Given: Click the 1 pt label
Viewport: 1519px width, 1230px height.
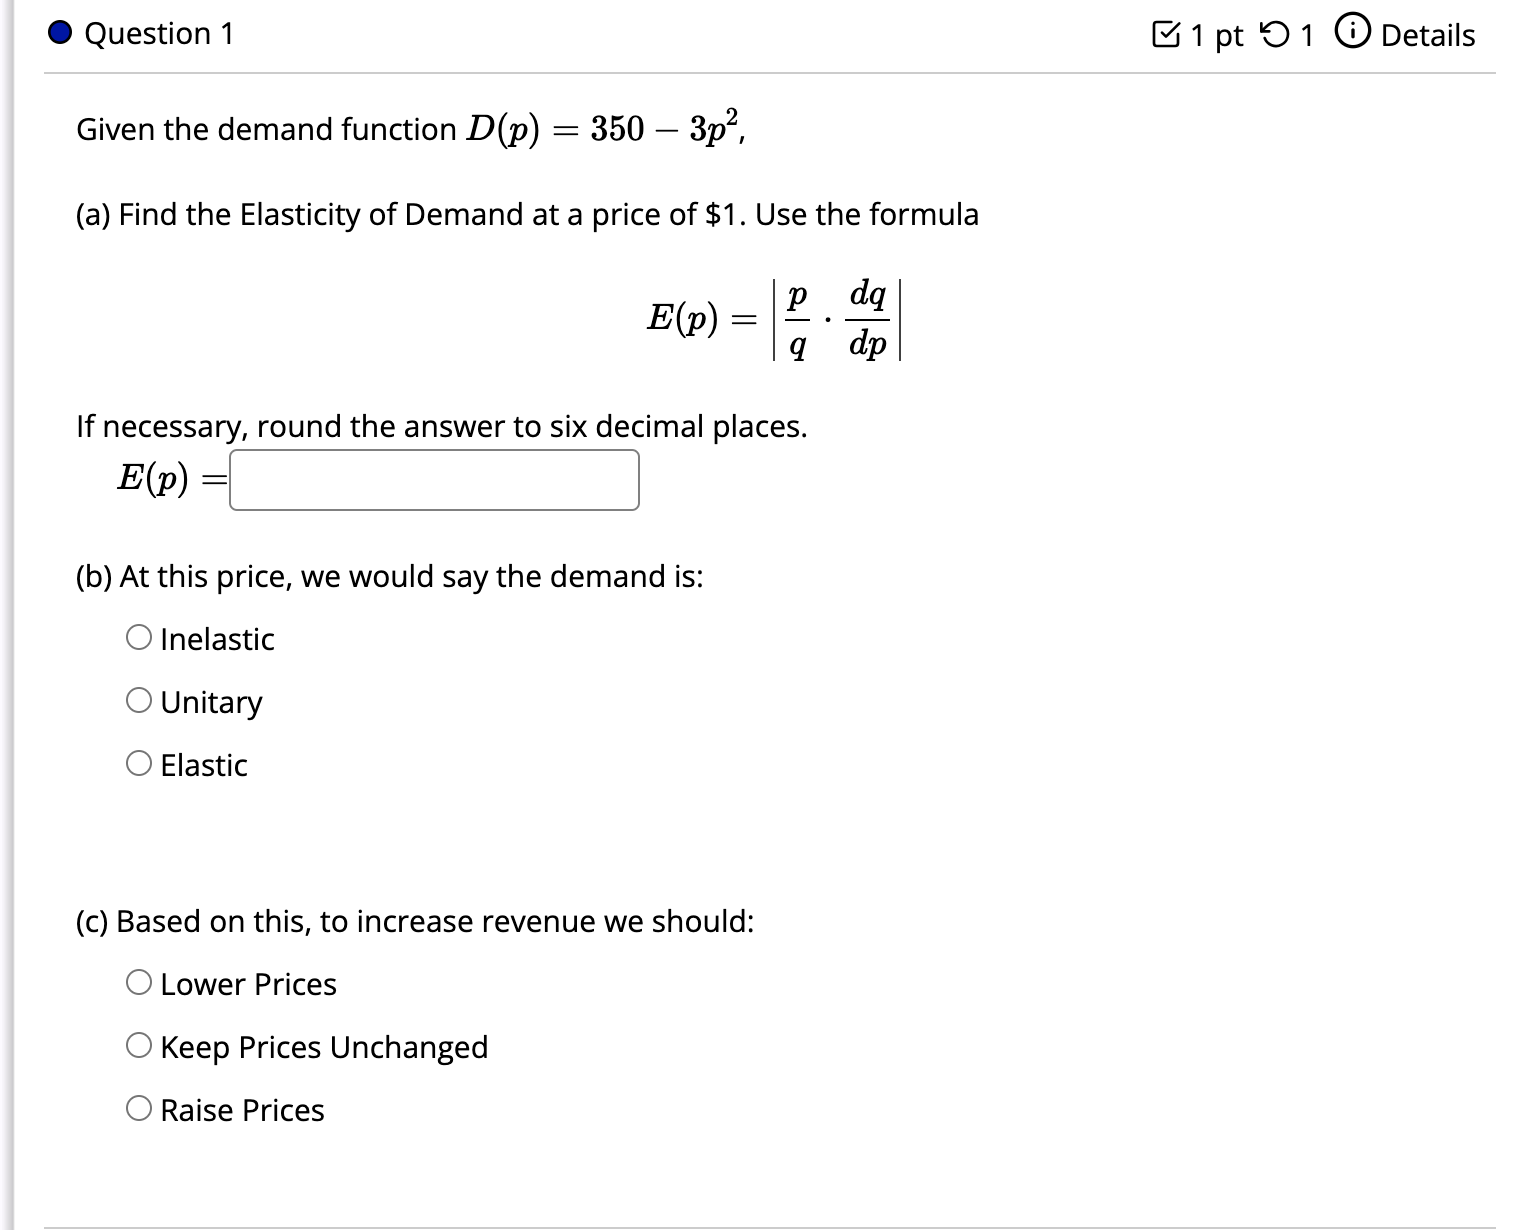Looking at the screenshot, I should (1212, 33).
